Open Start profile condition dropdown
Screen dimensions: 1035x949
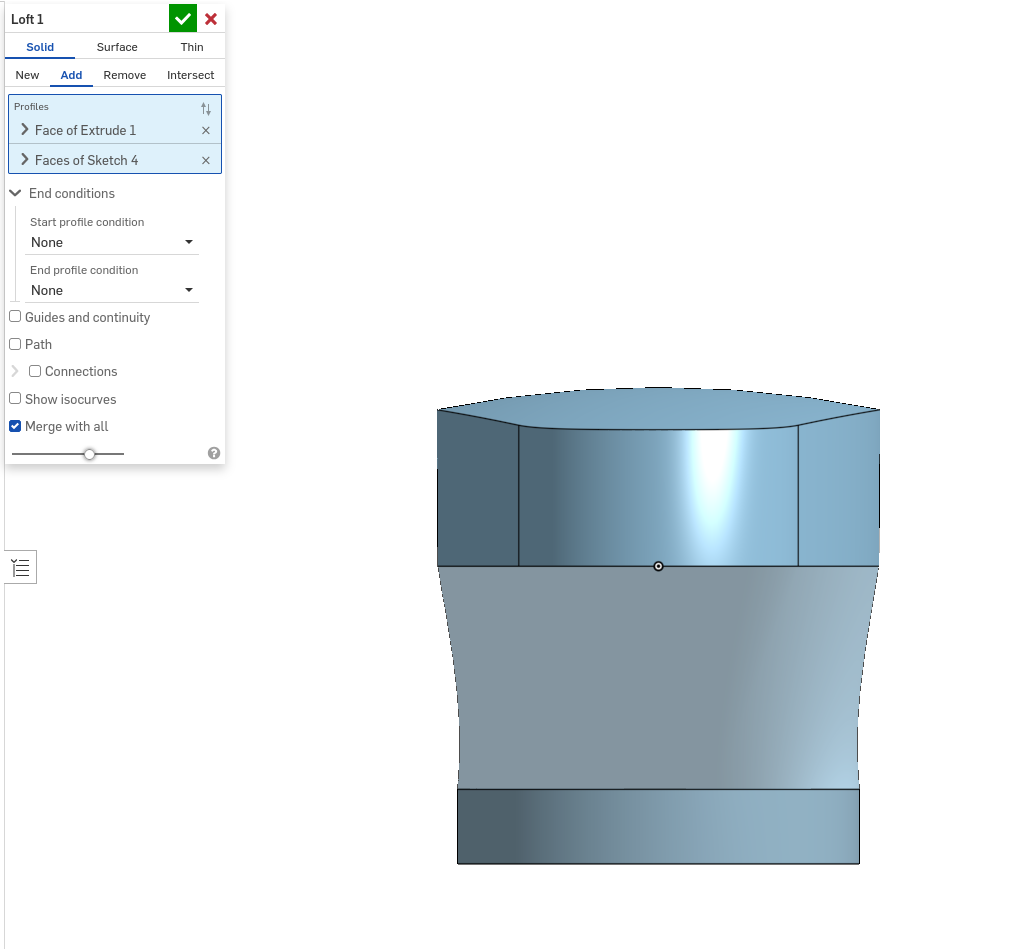tap(112, 242)
